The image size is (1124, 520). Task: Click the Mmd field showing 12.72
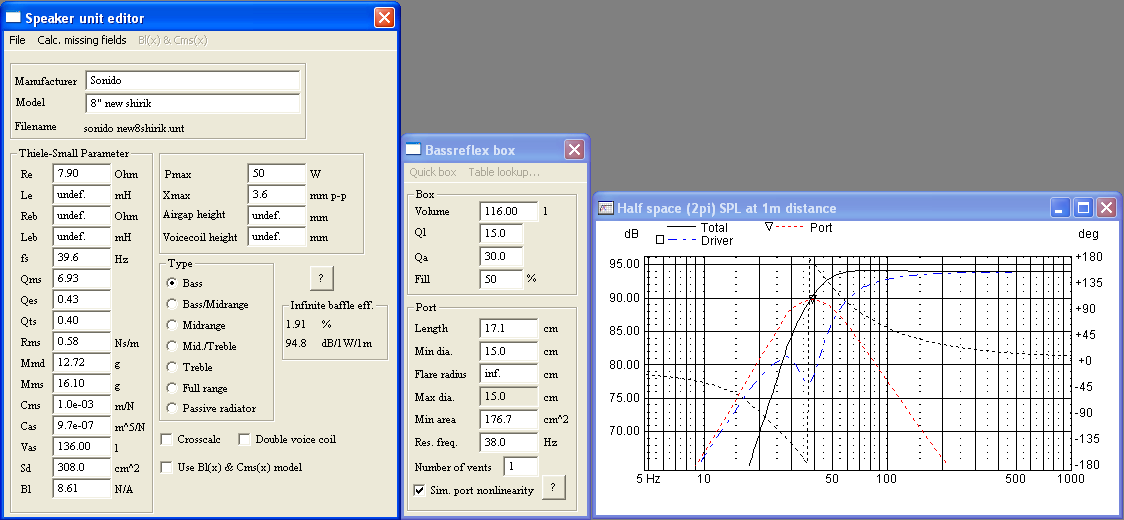(82, 363)
